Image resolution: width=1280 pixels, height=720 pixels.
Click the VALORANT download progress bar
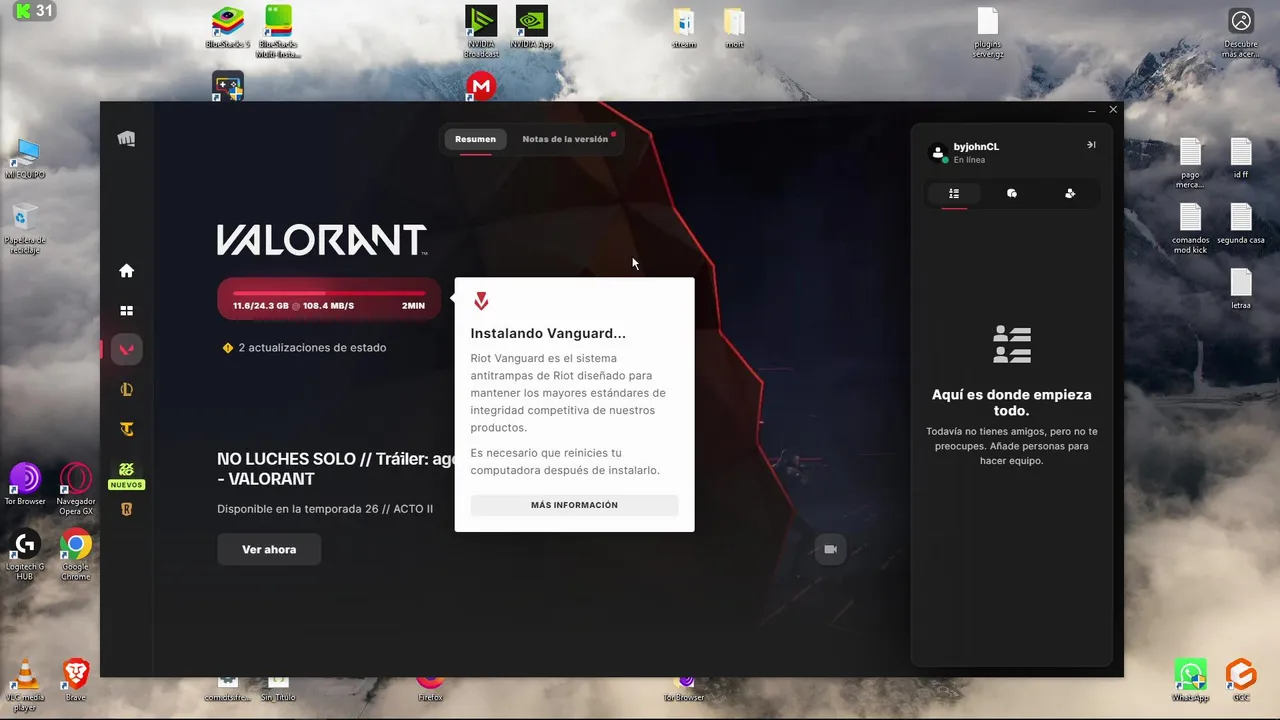point(329,298)
